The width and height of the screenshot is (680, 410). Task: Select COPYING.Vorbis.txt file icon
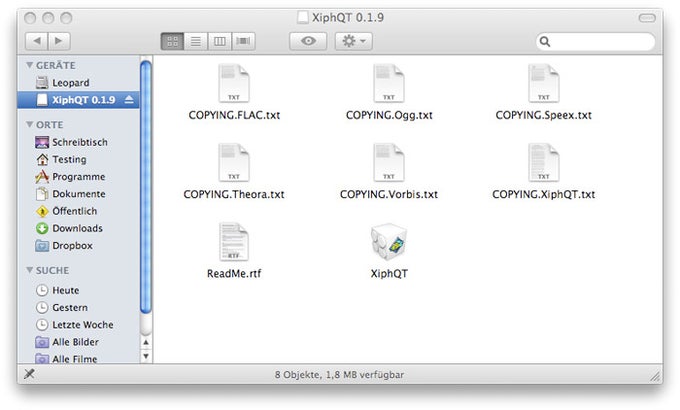point(389,163)
